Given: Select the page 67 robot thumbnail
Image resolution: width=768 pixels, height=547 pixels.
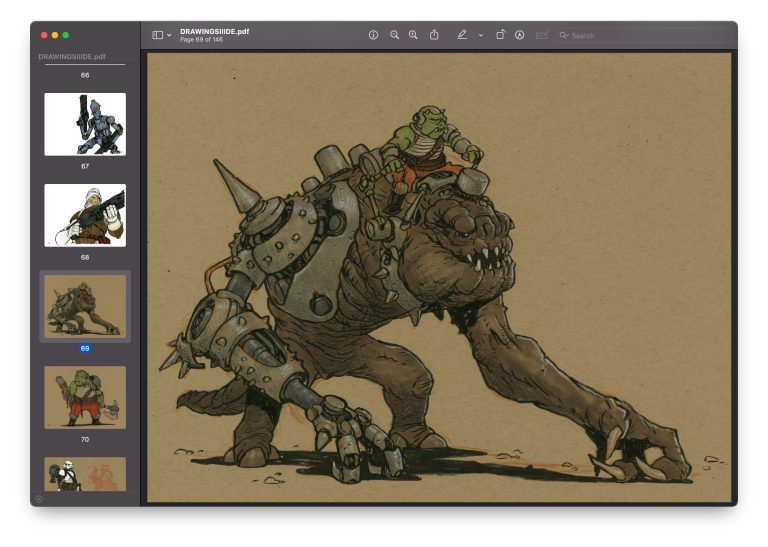Looking at the screenshot, I should [85, 124].
